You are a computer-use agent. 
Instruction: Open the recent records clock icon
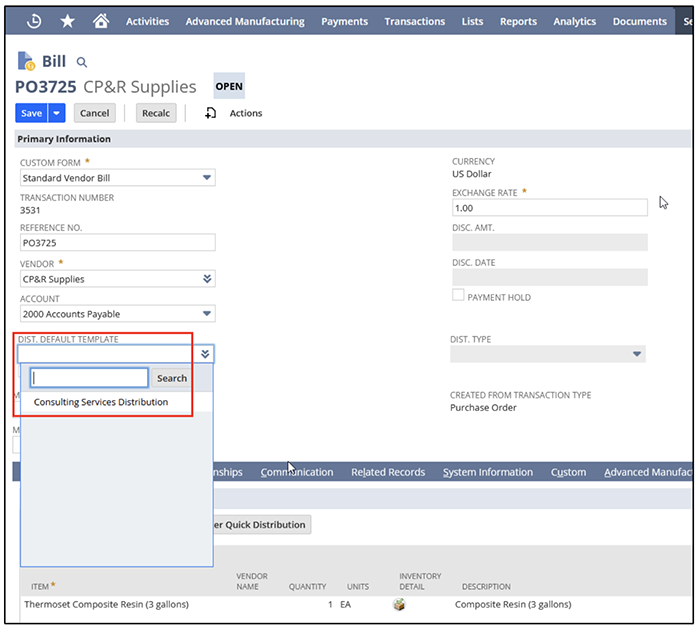click(33, 21)
